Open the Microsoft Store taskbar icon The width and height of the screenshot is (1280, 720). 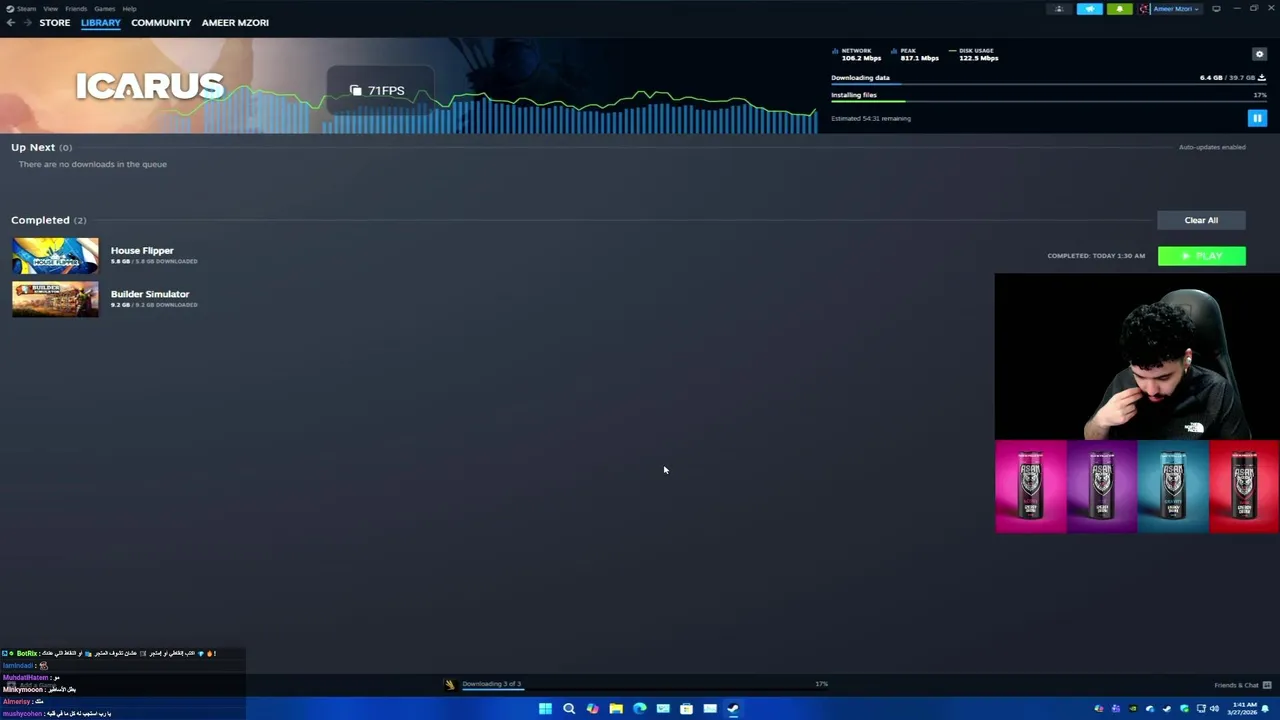click(686, 709)
